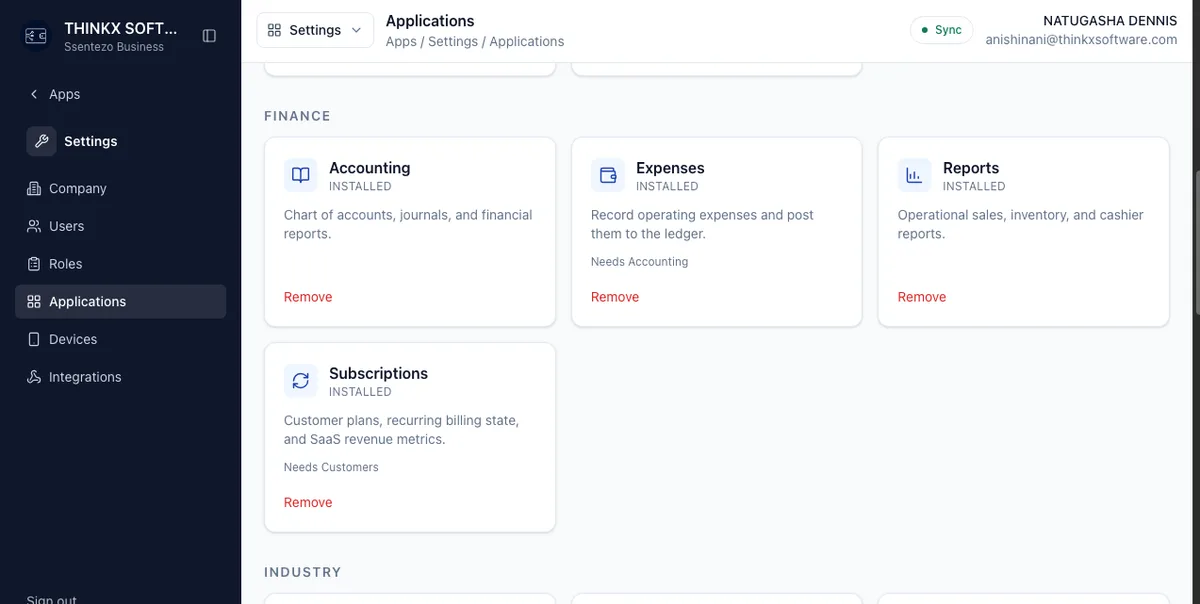The width and height of the screenshot is (1200, 604).
Task: Select the Accounting card title
Action: pyautogui.click(x=370, y=168)
